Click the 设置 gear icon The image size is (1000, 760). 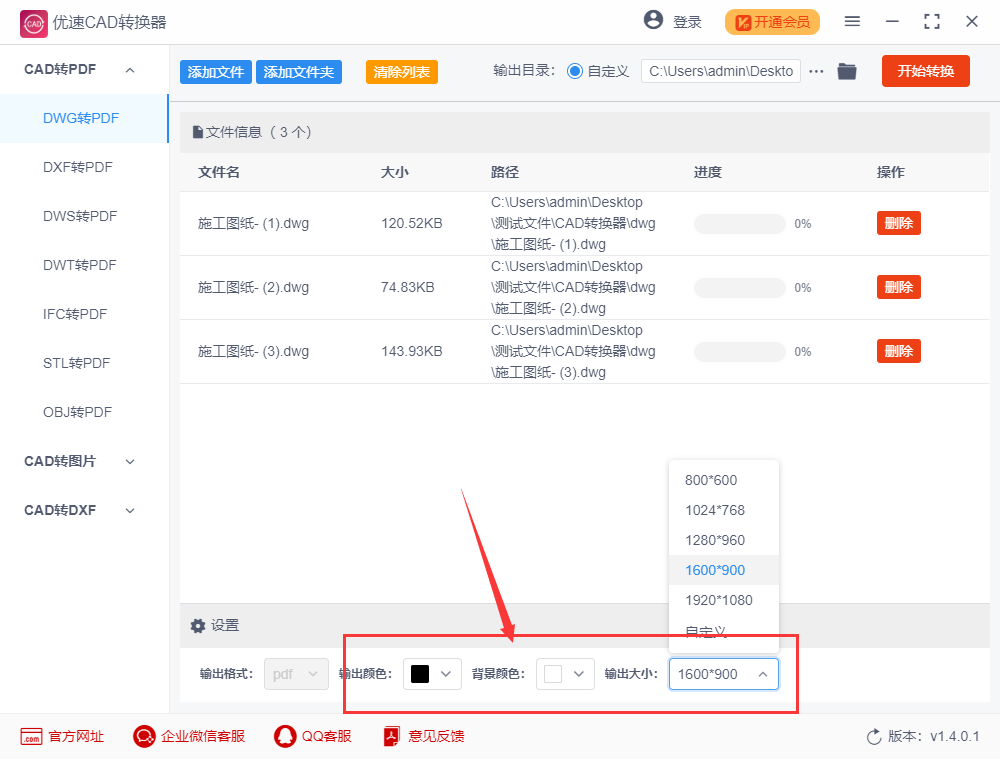tap(198, 626)
